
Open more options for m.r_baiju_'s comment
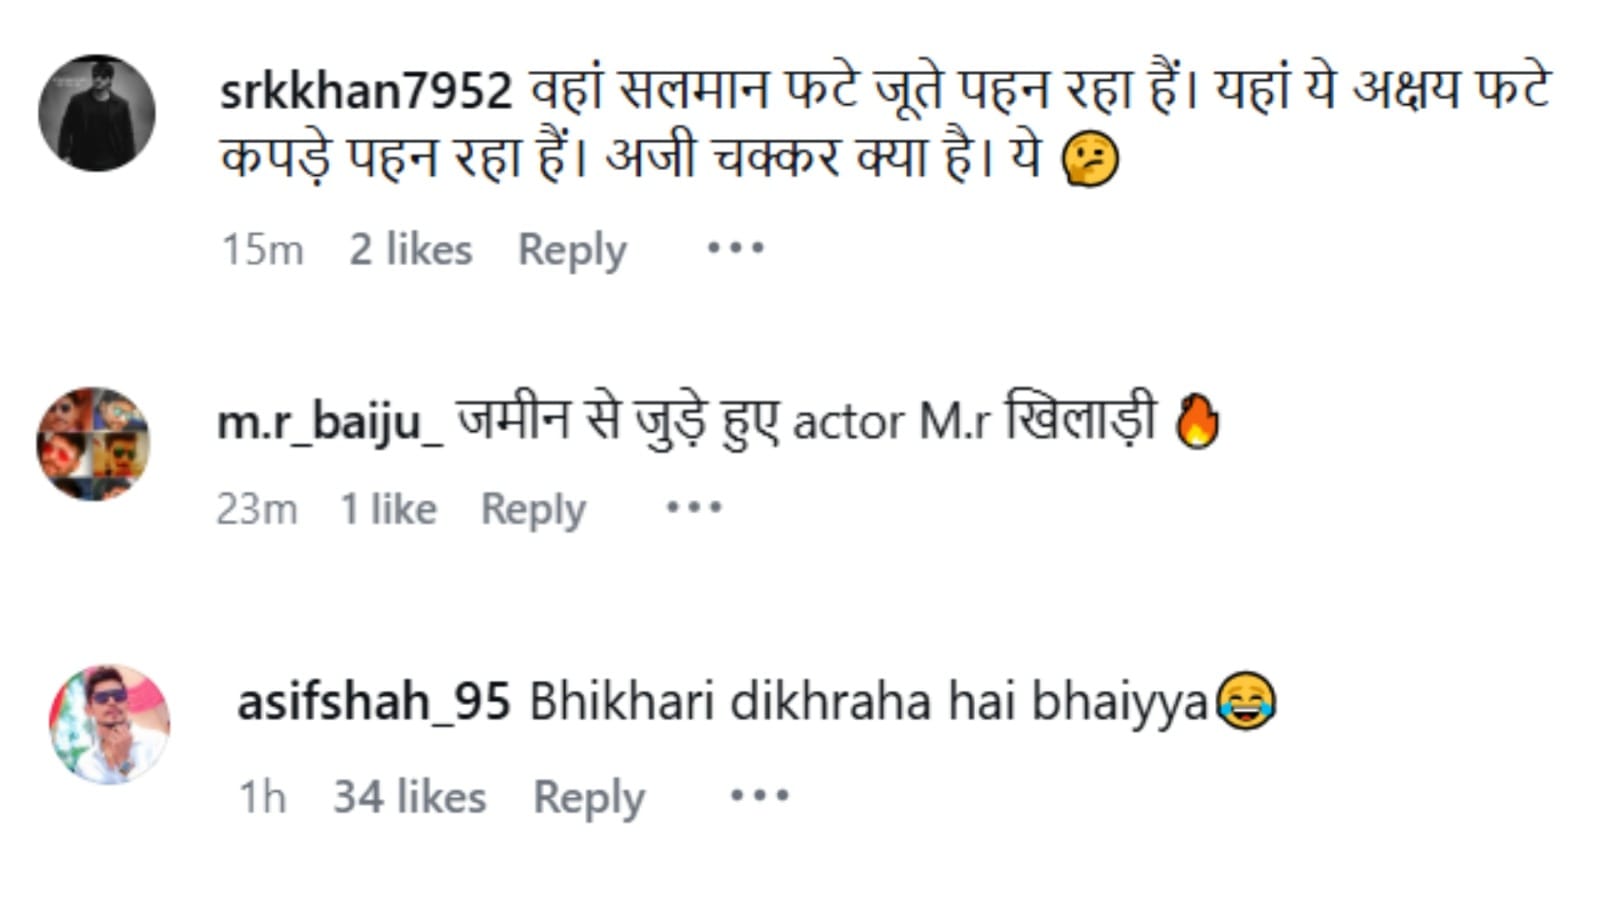(x=694, y=508)
